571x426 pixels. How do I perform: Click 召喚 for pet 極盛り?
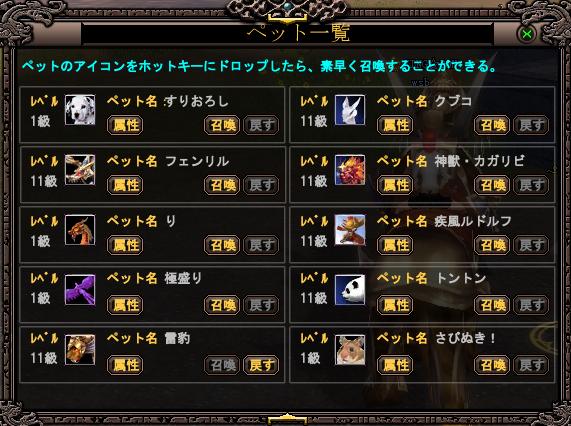click(222, 305)
